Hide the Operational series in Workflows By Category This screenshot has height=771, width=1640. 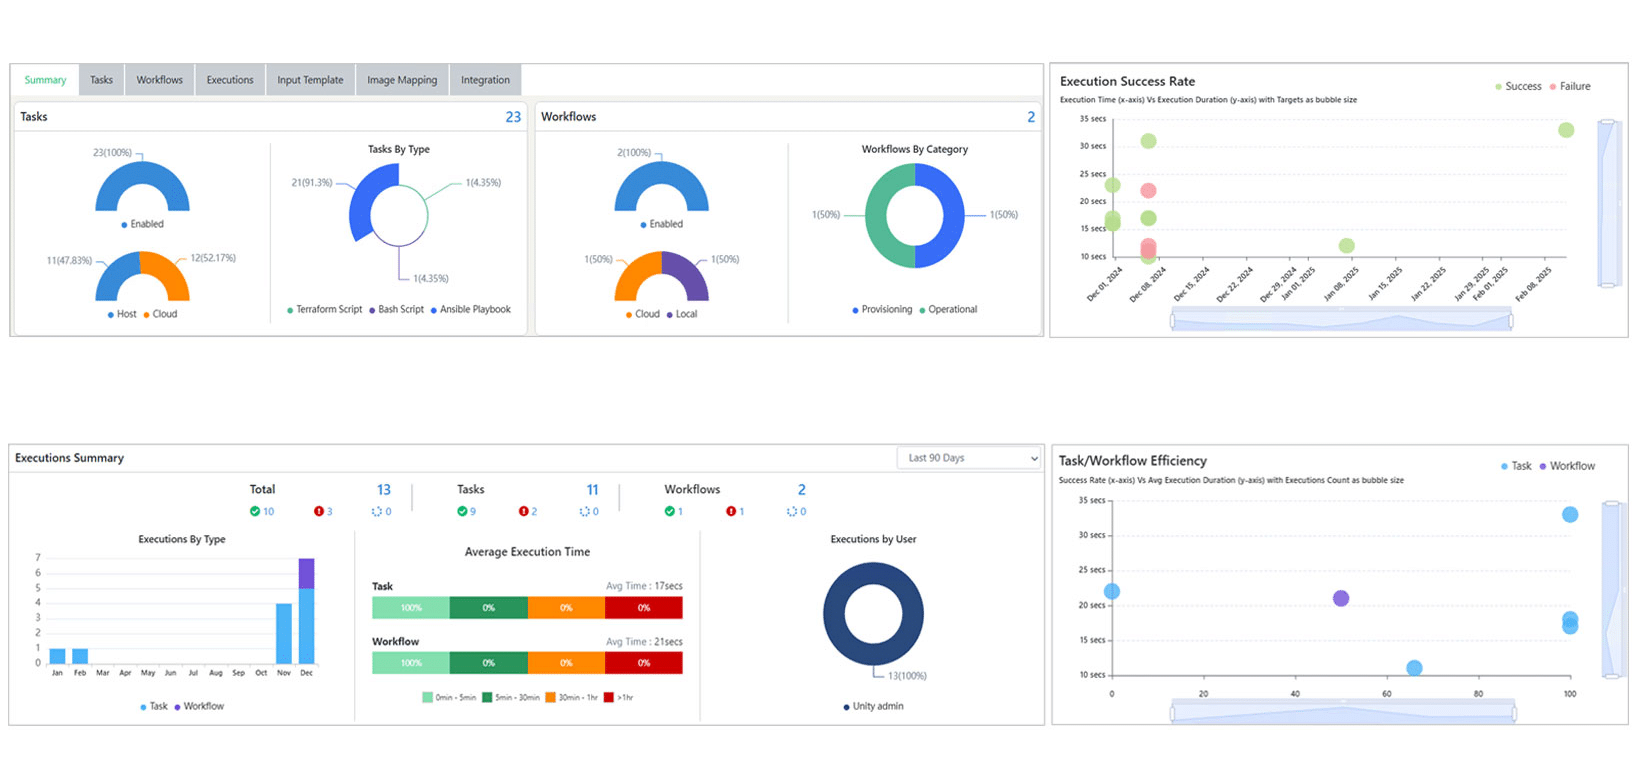tap(947, 310)
